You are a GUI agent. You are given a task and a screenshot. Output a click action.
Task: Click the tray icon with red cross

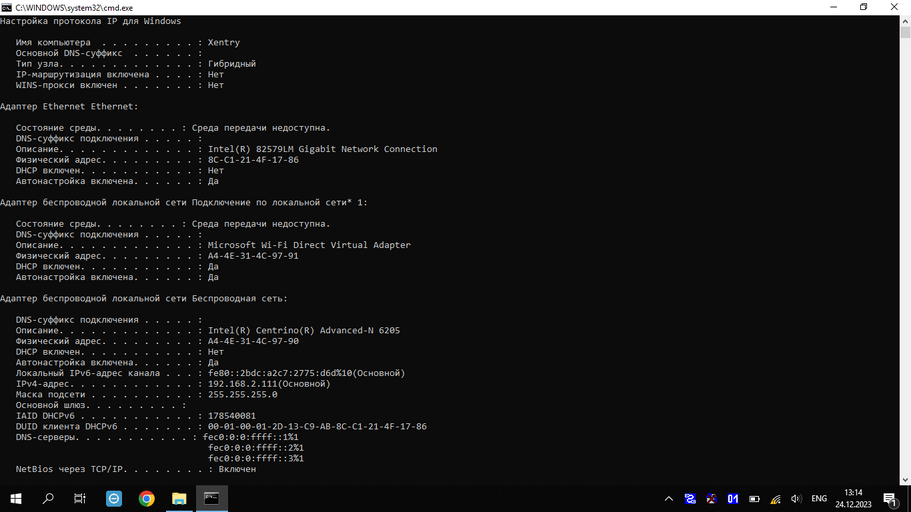pos(711,499)
